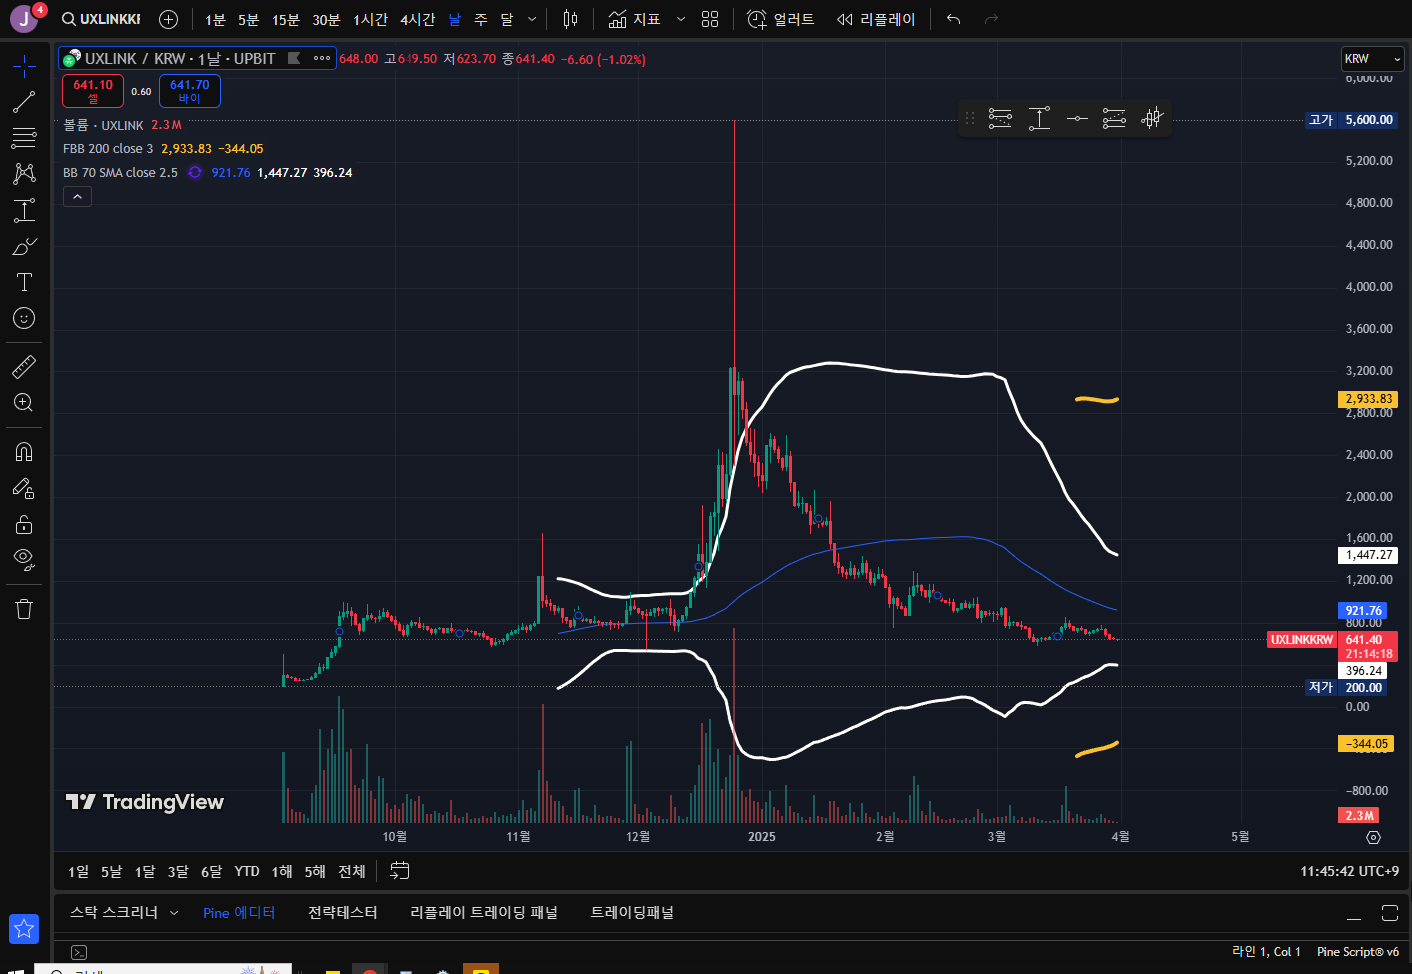Open the layout grid selector

710,19
